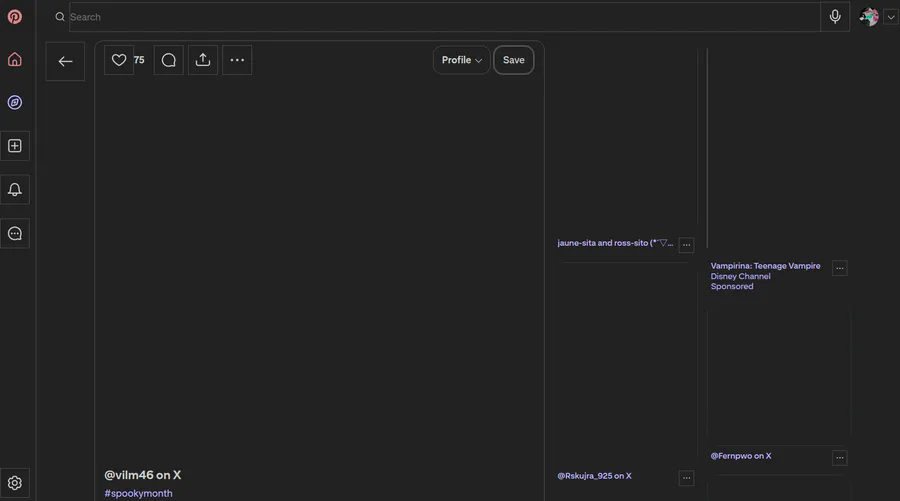
Task: Open the #spookymonth hashtag link
Action: tap(138, 494)
